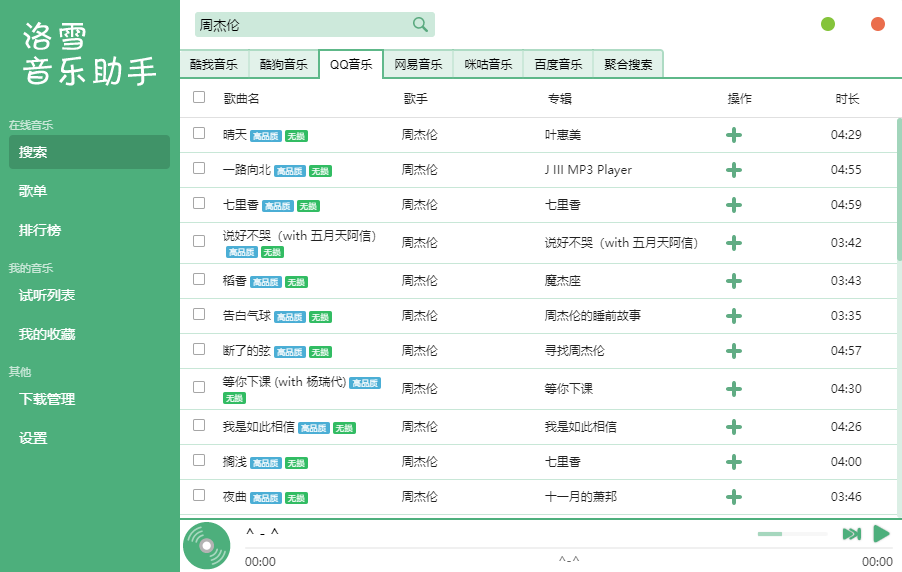Switch to 百度音乐 tab

[x=558, y=64]
